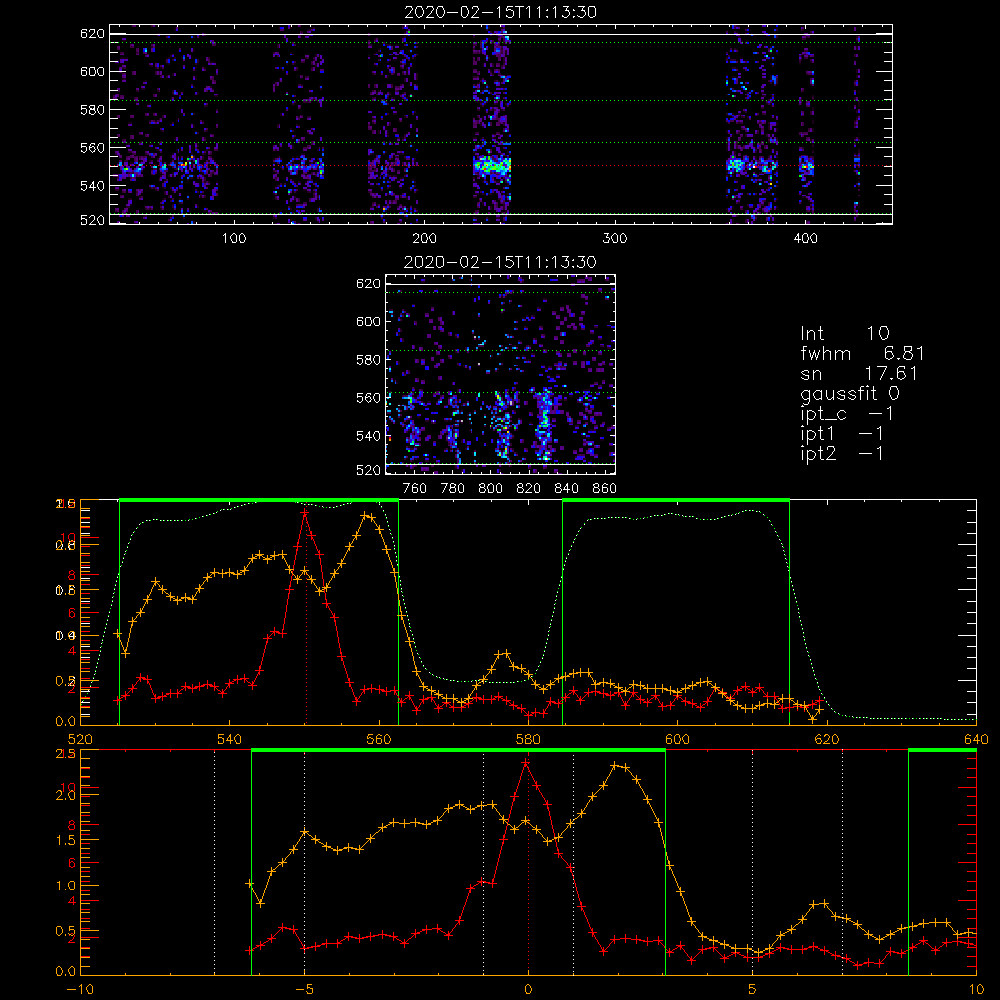This screenshot has height=1000, width=1000.
Task: Select the 'fwhm 6.81' parameter line
Action: tap(862, 353)
